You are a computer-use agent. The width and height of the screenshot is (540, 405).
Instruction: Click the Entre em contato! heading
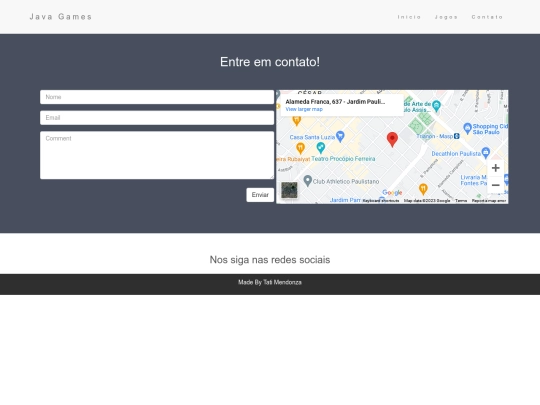(x=270, y=62)
